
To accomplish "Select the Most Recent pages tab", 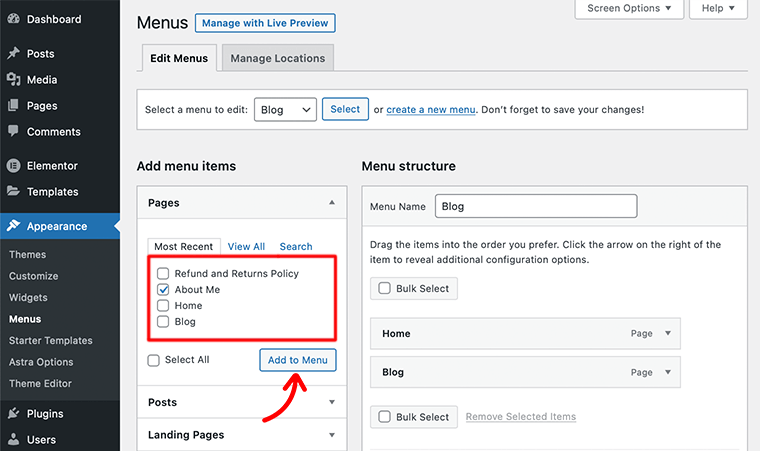I will point(184,246).
